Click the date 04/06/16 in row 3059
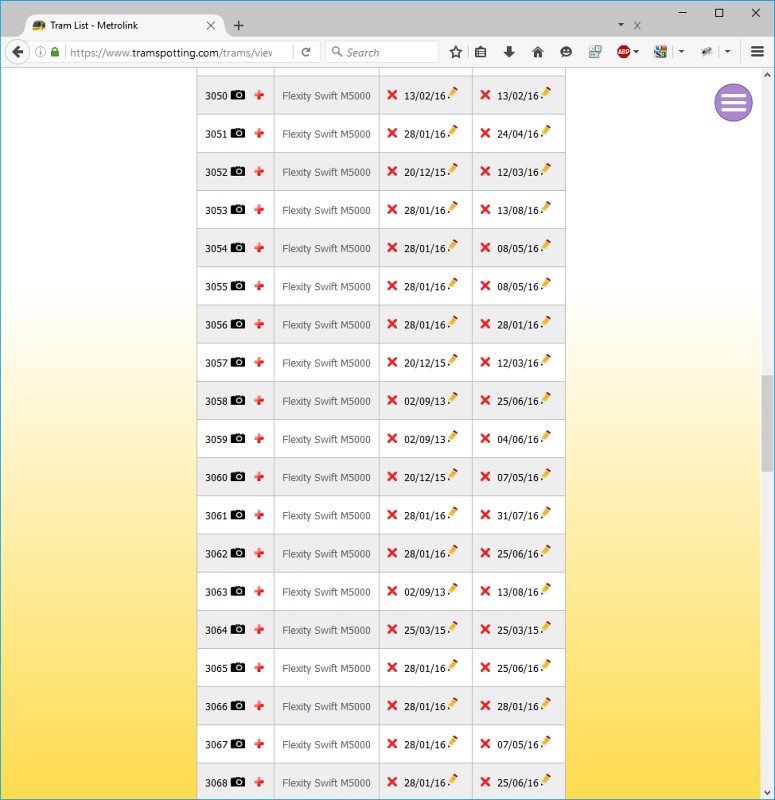Viewport: 775px width, 800px height. (x=518, y=439)
